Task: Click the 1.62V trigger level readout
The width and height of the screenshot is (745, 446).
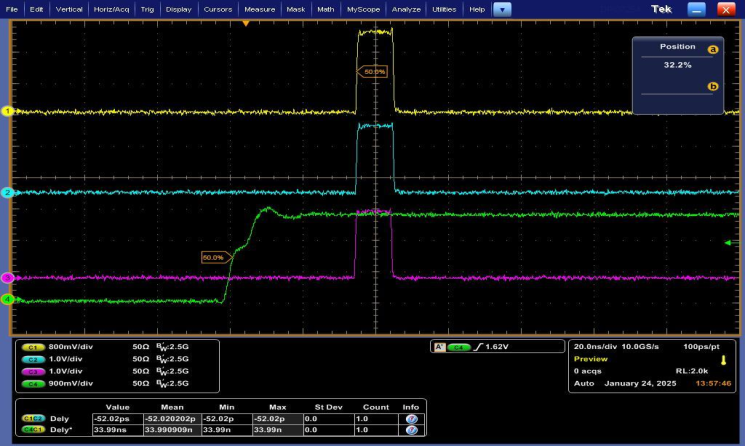Action: point(497,347)
